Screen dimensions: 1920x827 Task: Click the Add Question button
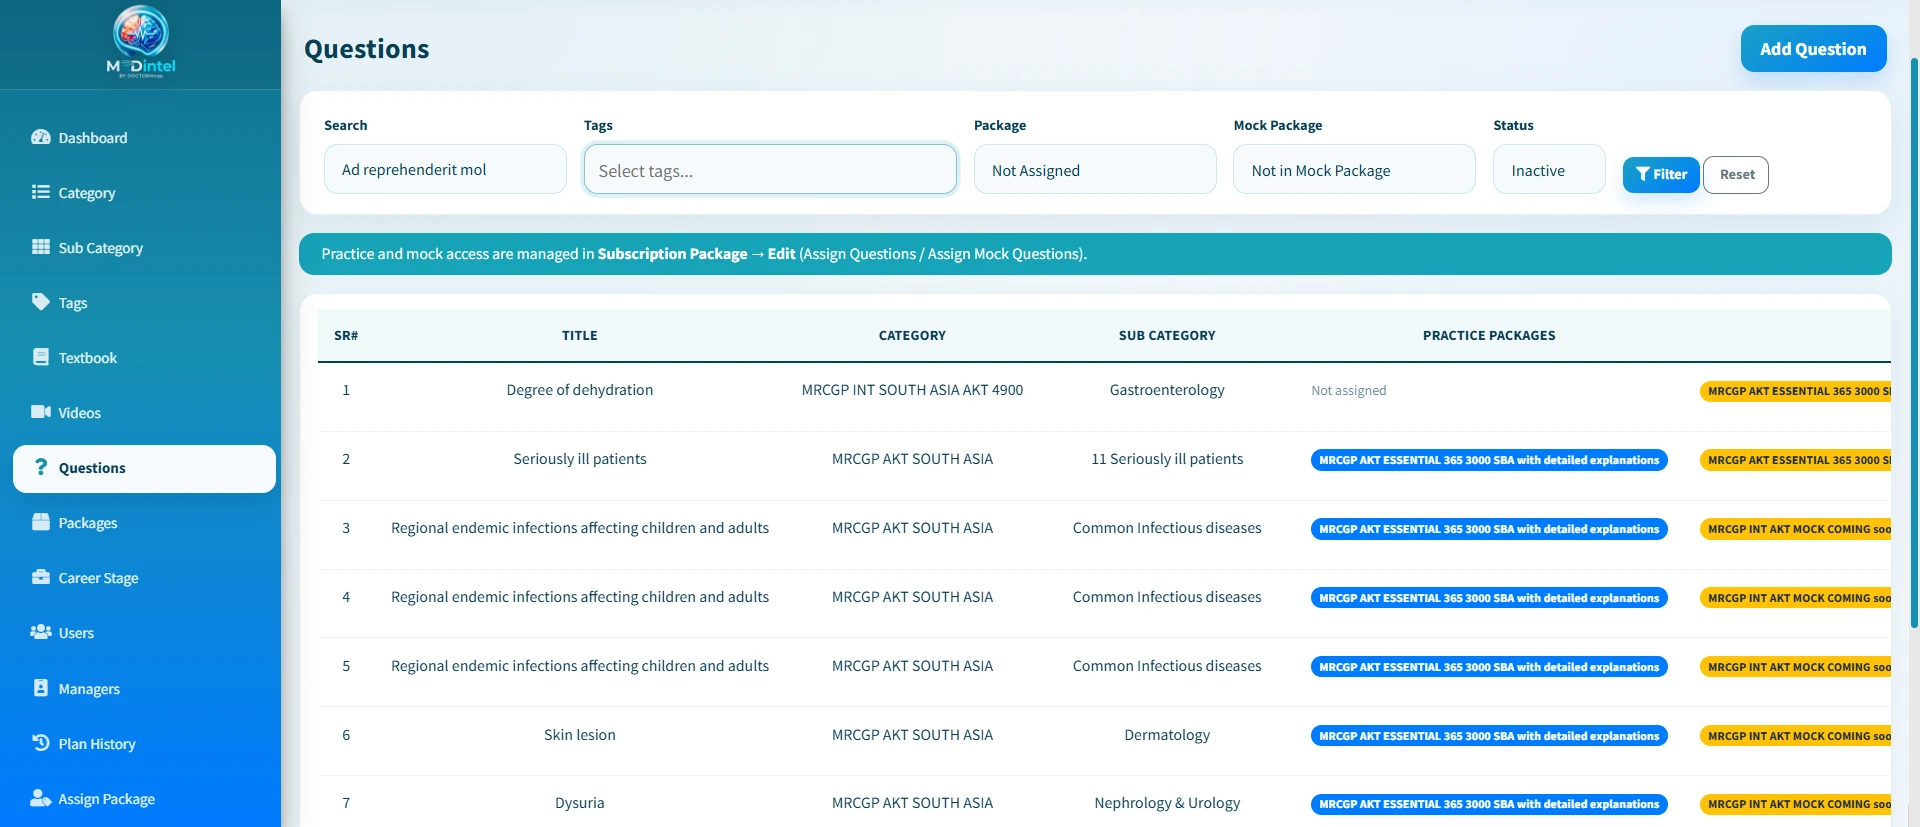[1813, 49]
